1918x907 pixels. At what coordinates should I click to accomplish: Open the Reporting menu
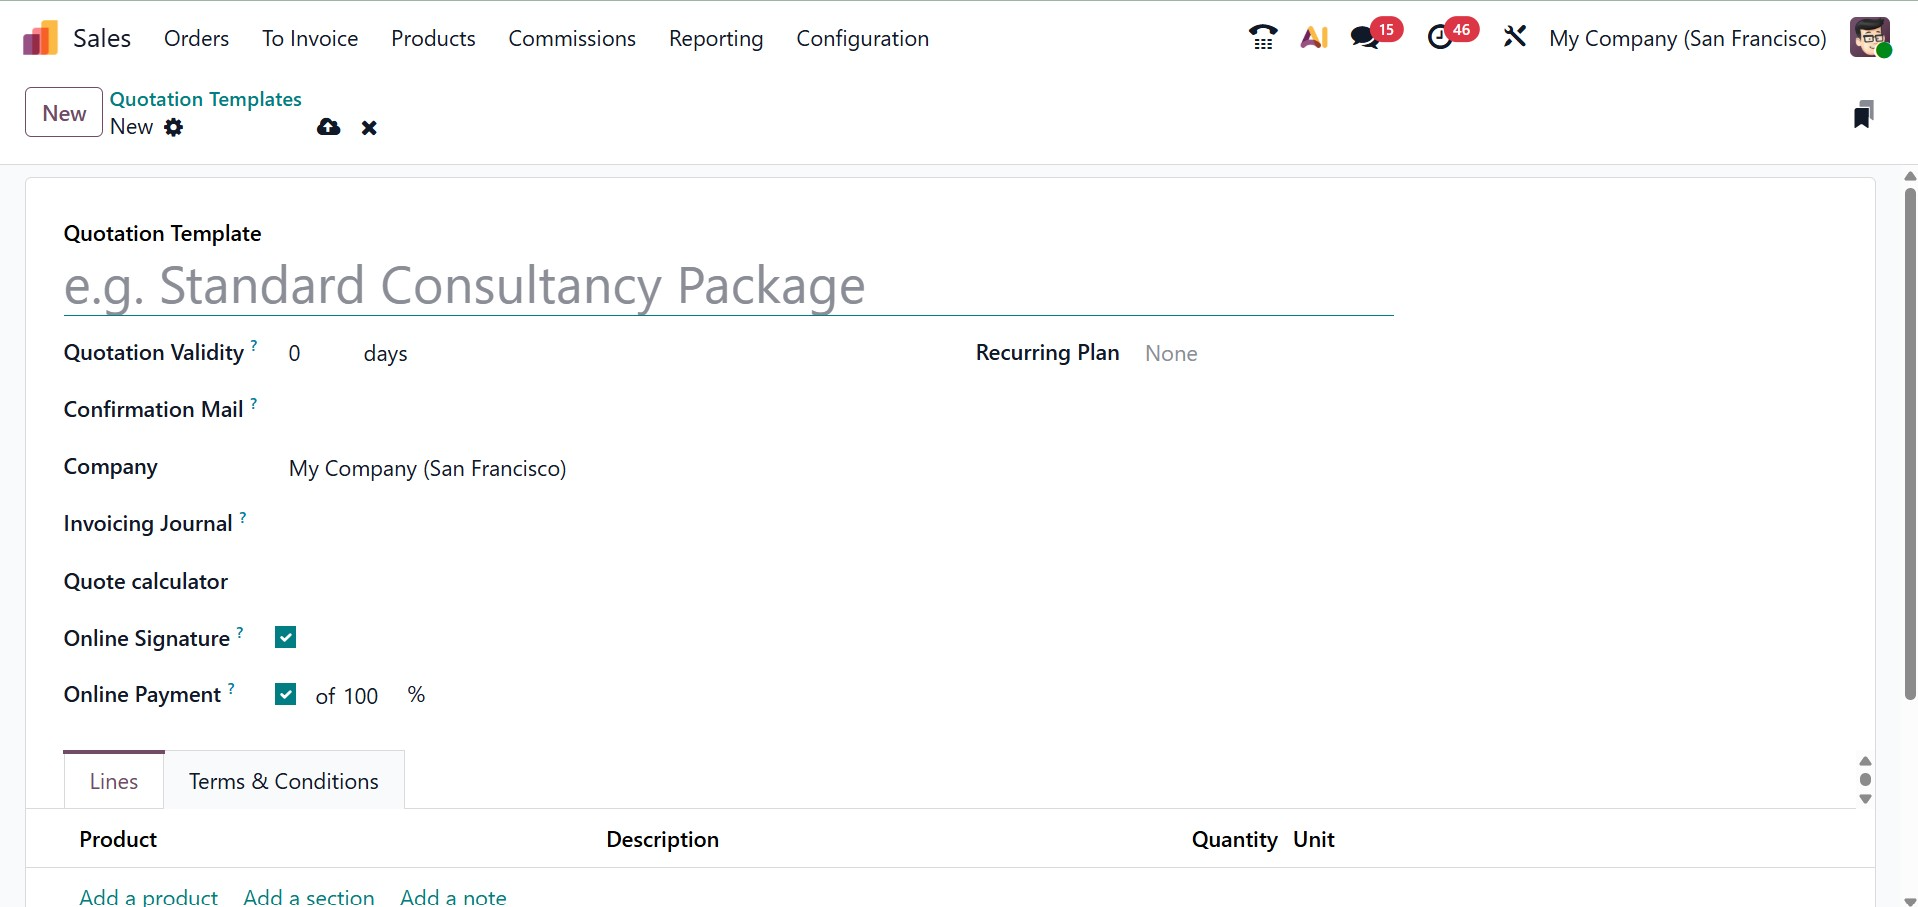715,39
